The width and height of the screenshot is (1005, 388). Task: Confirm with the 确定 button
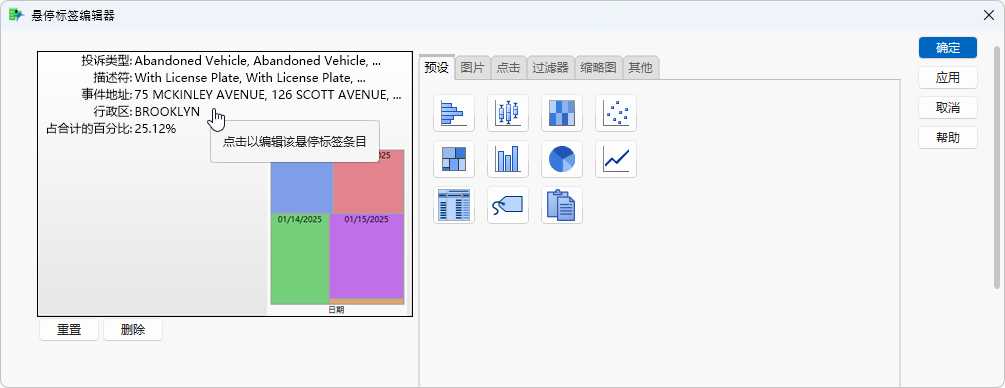tap(947, 48)
